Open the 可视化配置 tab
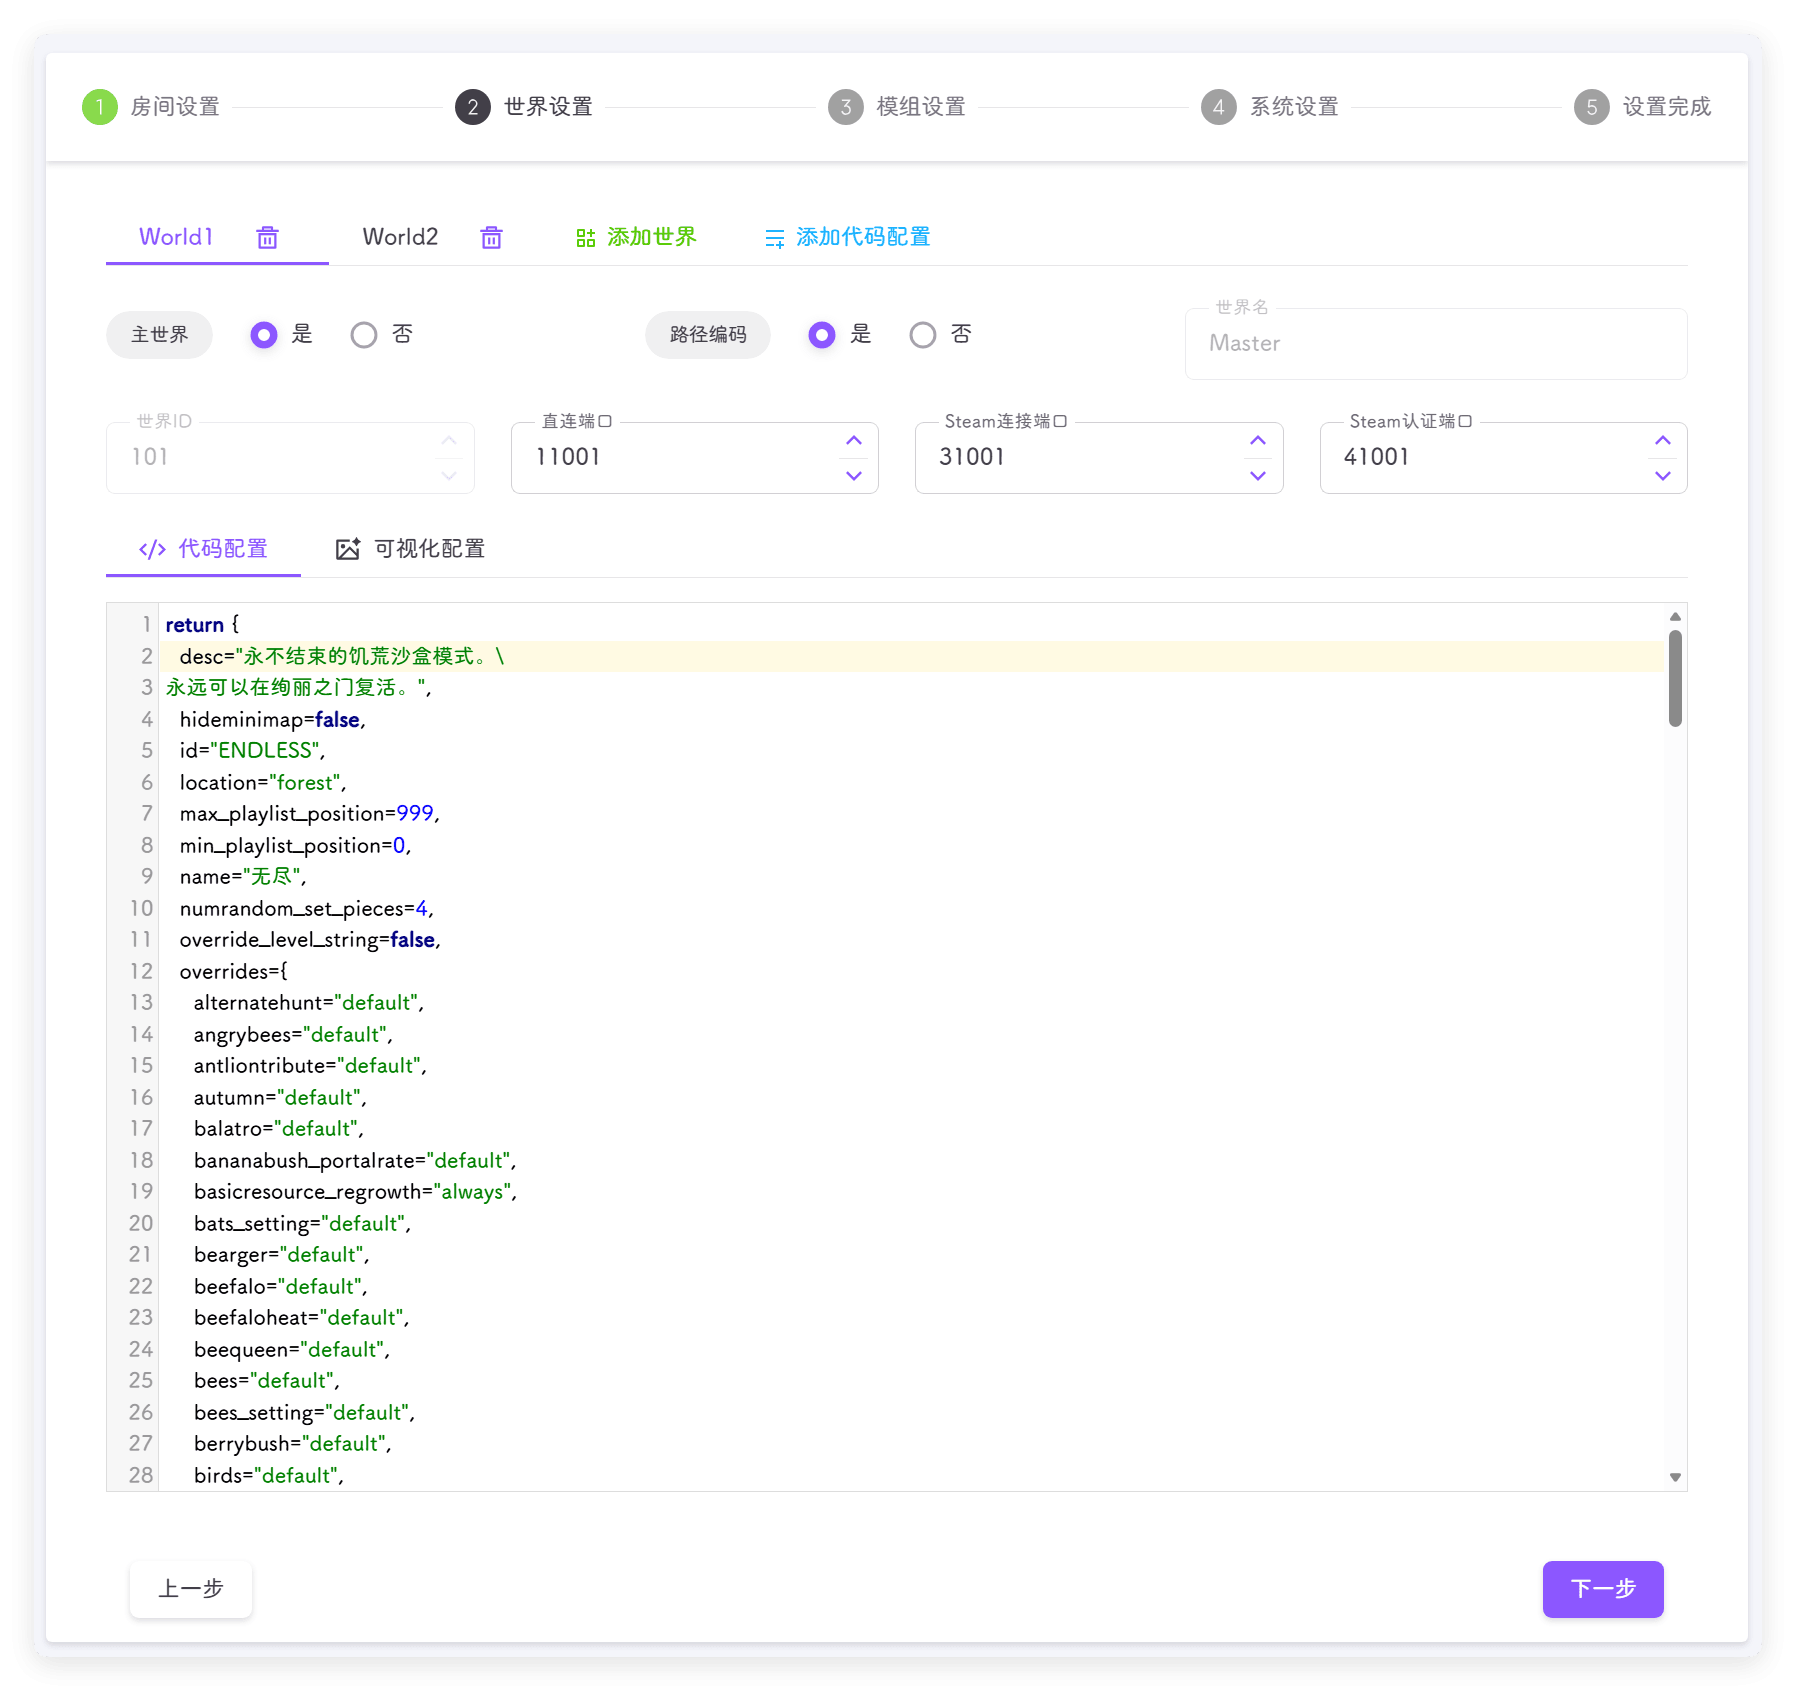The width and height of the screenshot is (1796, 1691). [428, 549]
